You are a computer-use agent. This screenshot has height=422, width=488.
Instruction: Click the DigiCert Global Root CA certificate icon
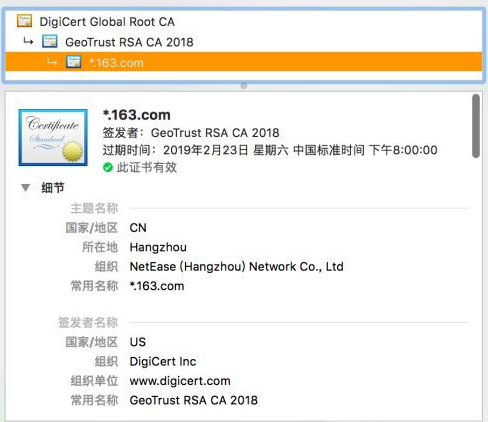pyautogui.click(x=24, y=21)
